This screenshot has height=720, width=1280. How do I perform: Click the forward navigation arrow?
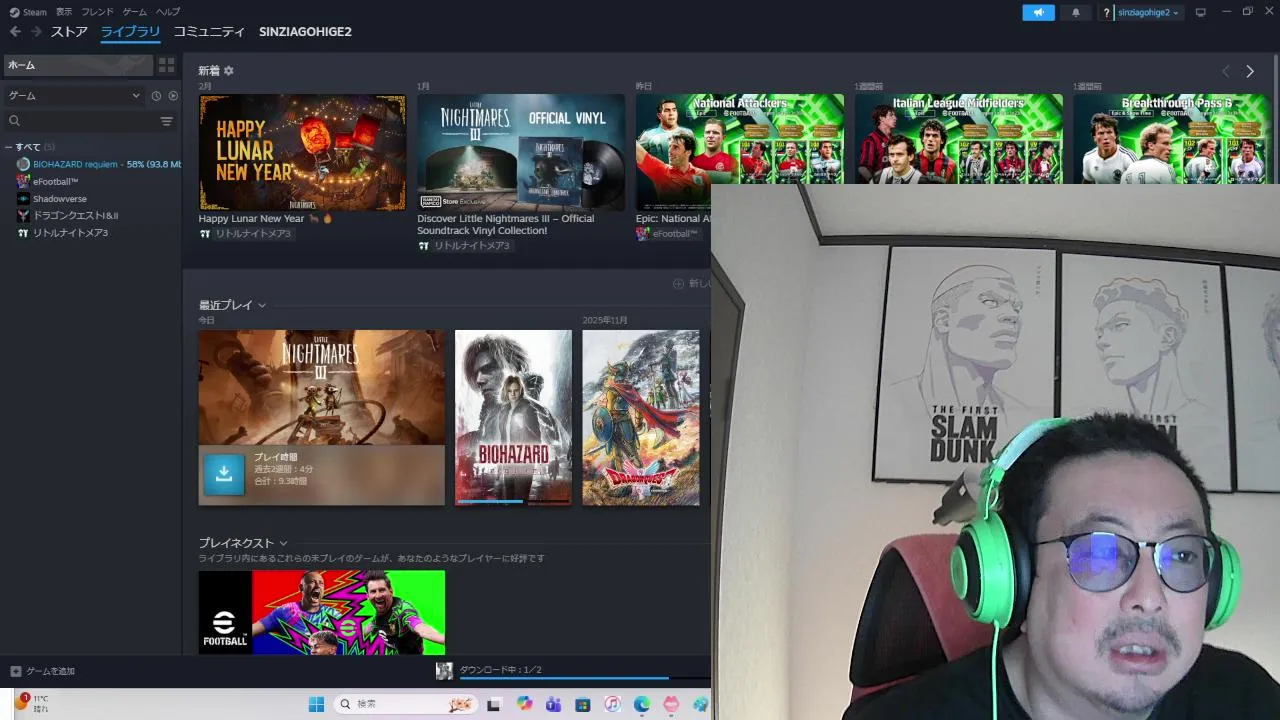36,32
